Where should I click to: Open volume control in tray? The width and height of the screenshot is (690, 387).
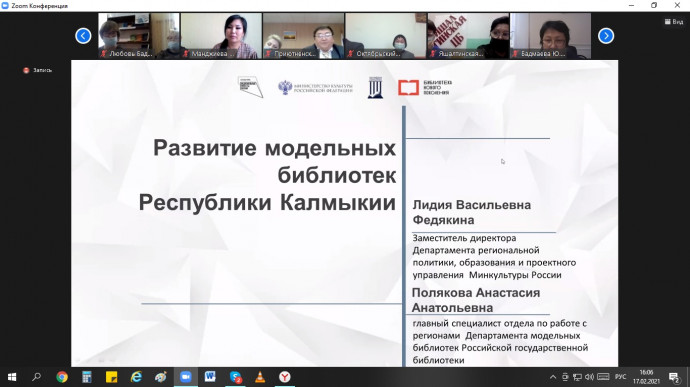(x=590, y=377)
